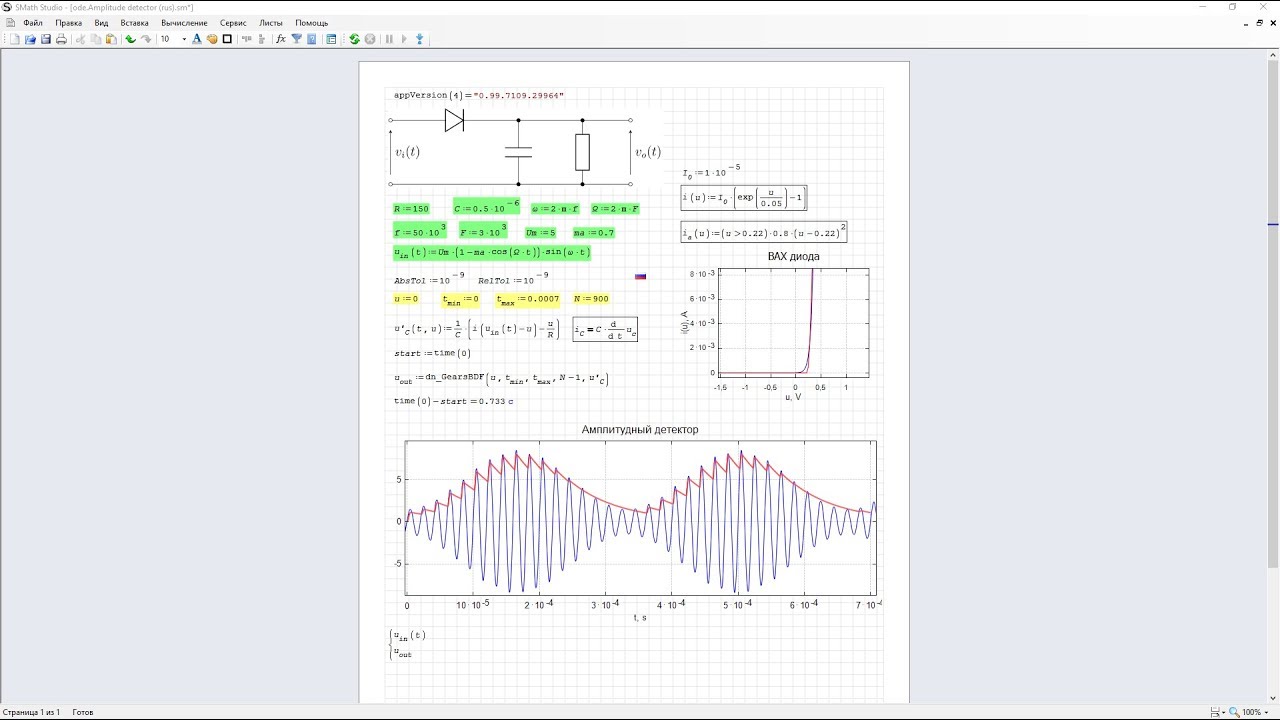The height and width of the screenshot is (720, 1280).
Task: Open the Помощь menu
Action: (311, 22)
